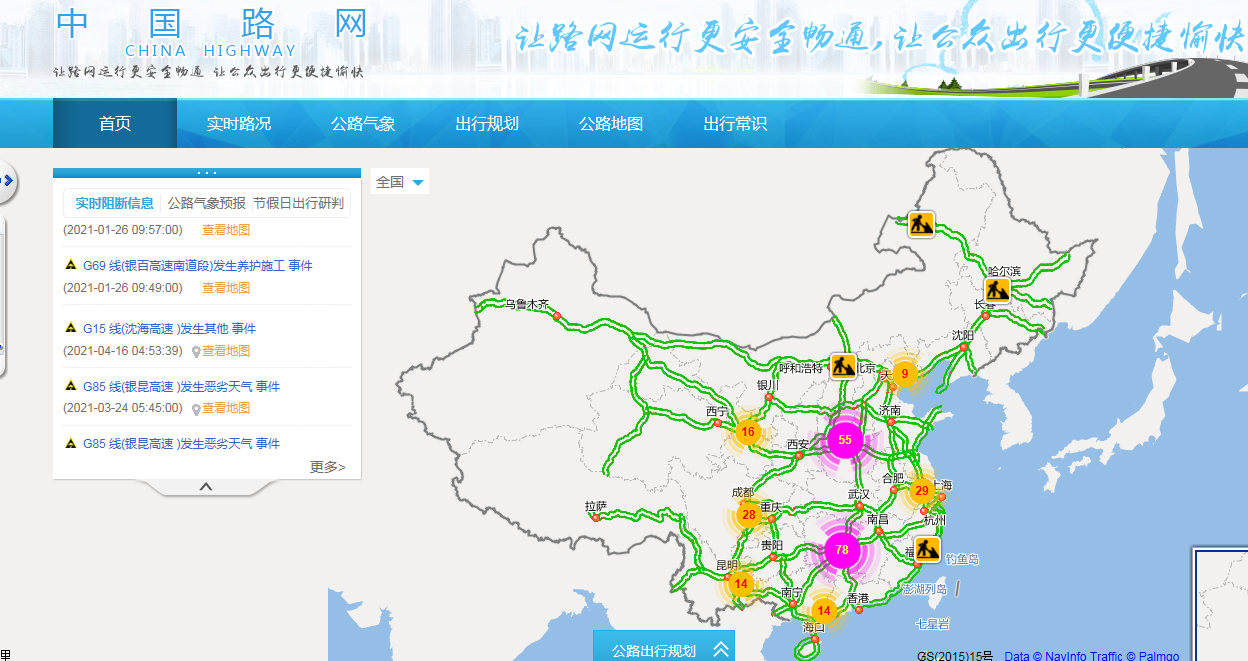Select the 西安 city marker dot
This screenshot has height=661, width=1248.
(x=798, y=455)
